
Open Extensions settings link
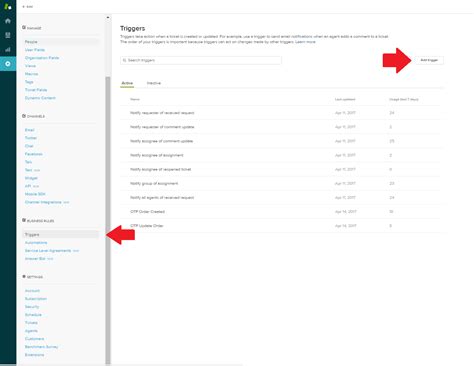click(x=34, y=355)
